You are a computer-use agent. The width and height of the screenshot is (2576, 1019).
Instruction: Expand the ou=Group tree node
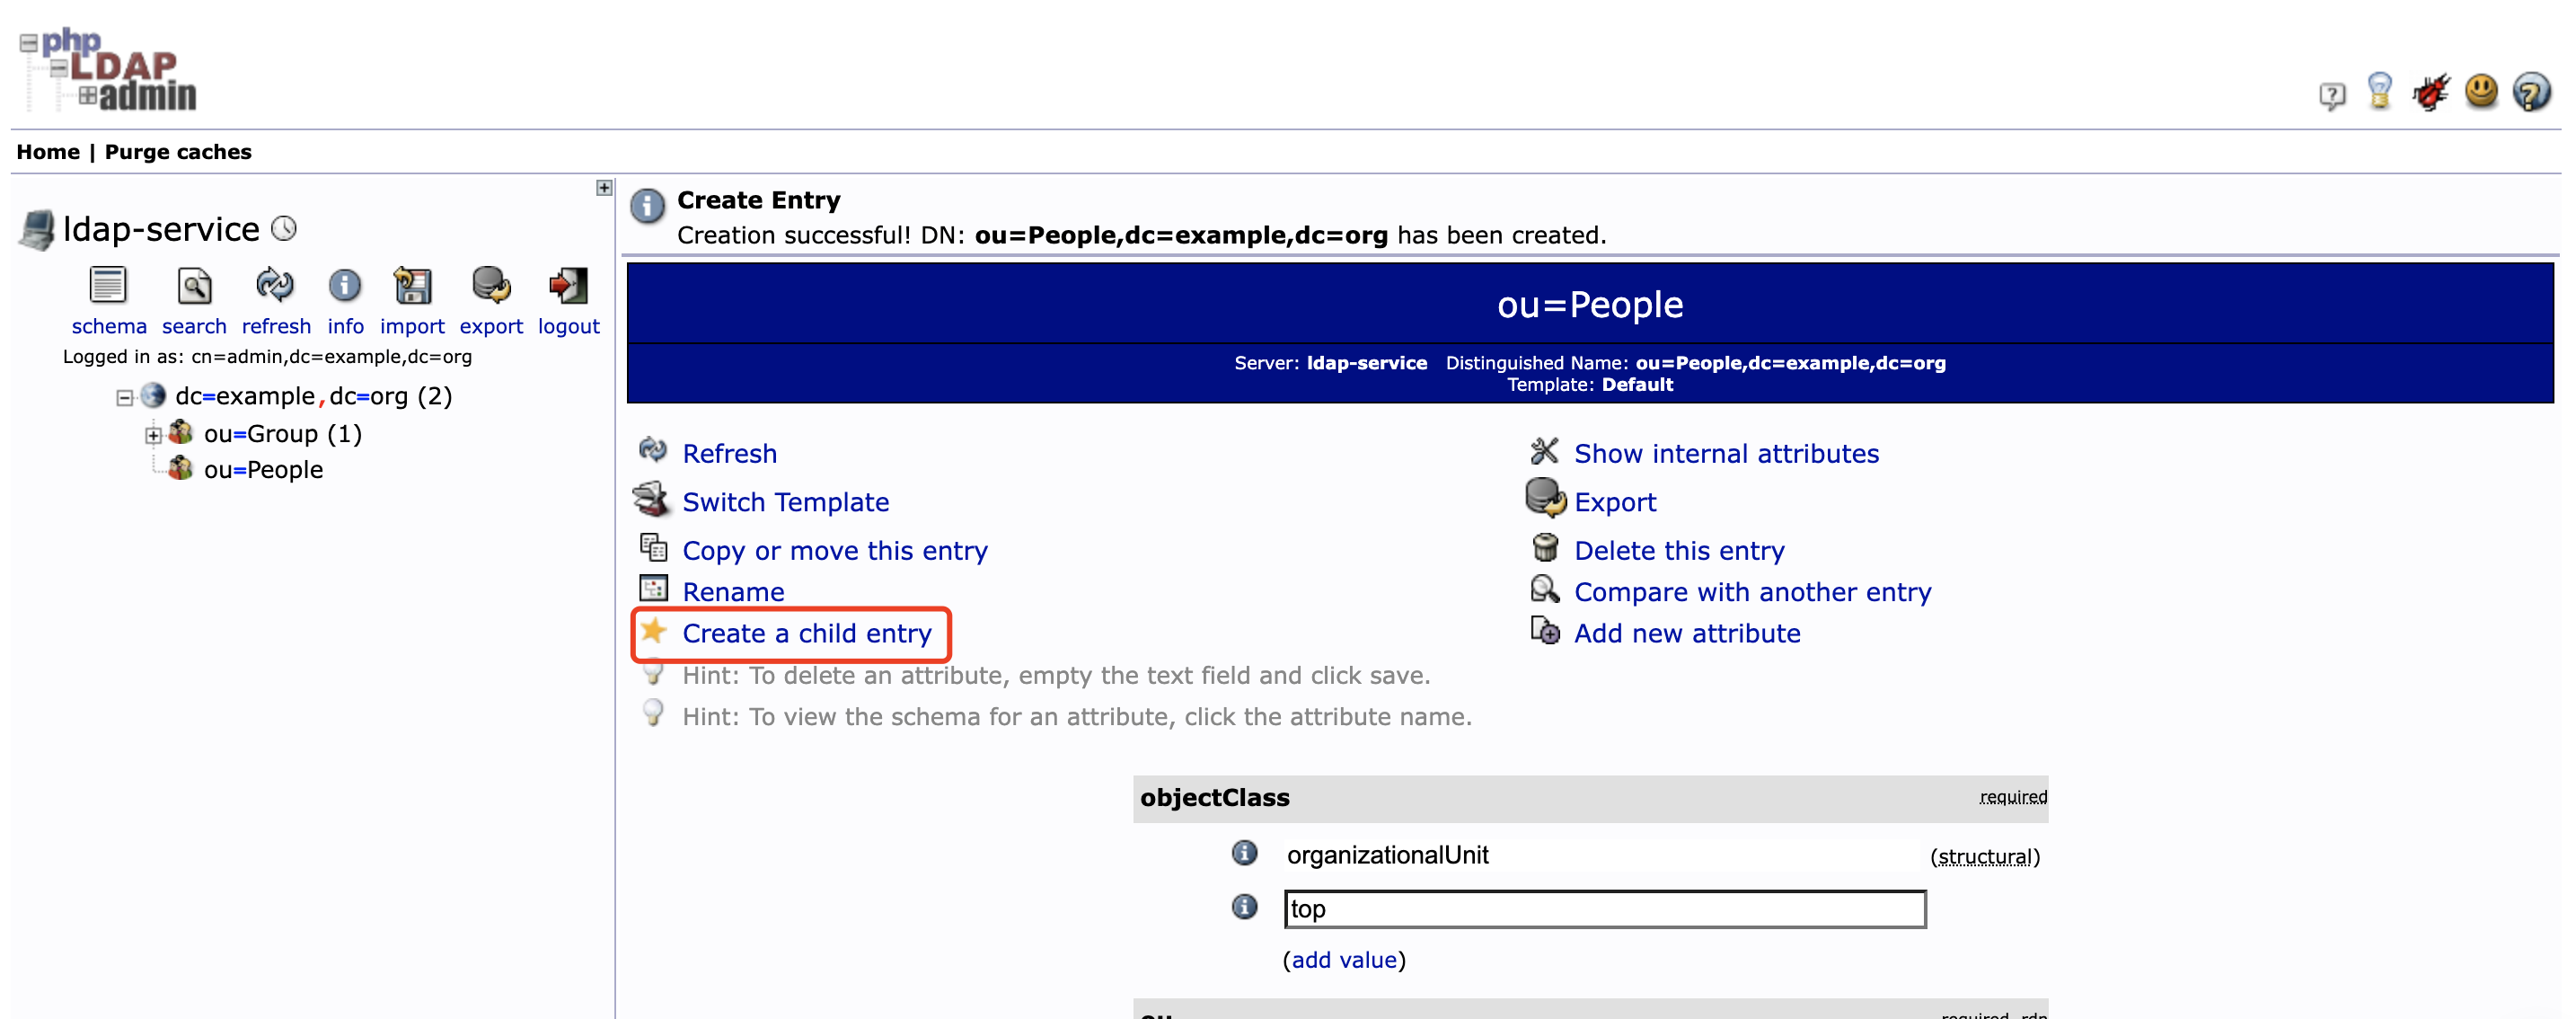coord(153,435)
